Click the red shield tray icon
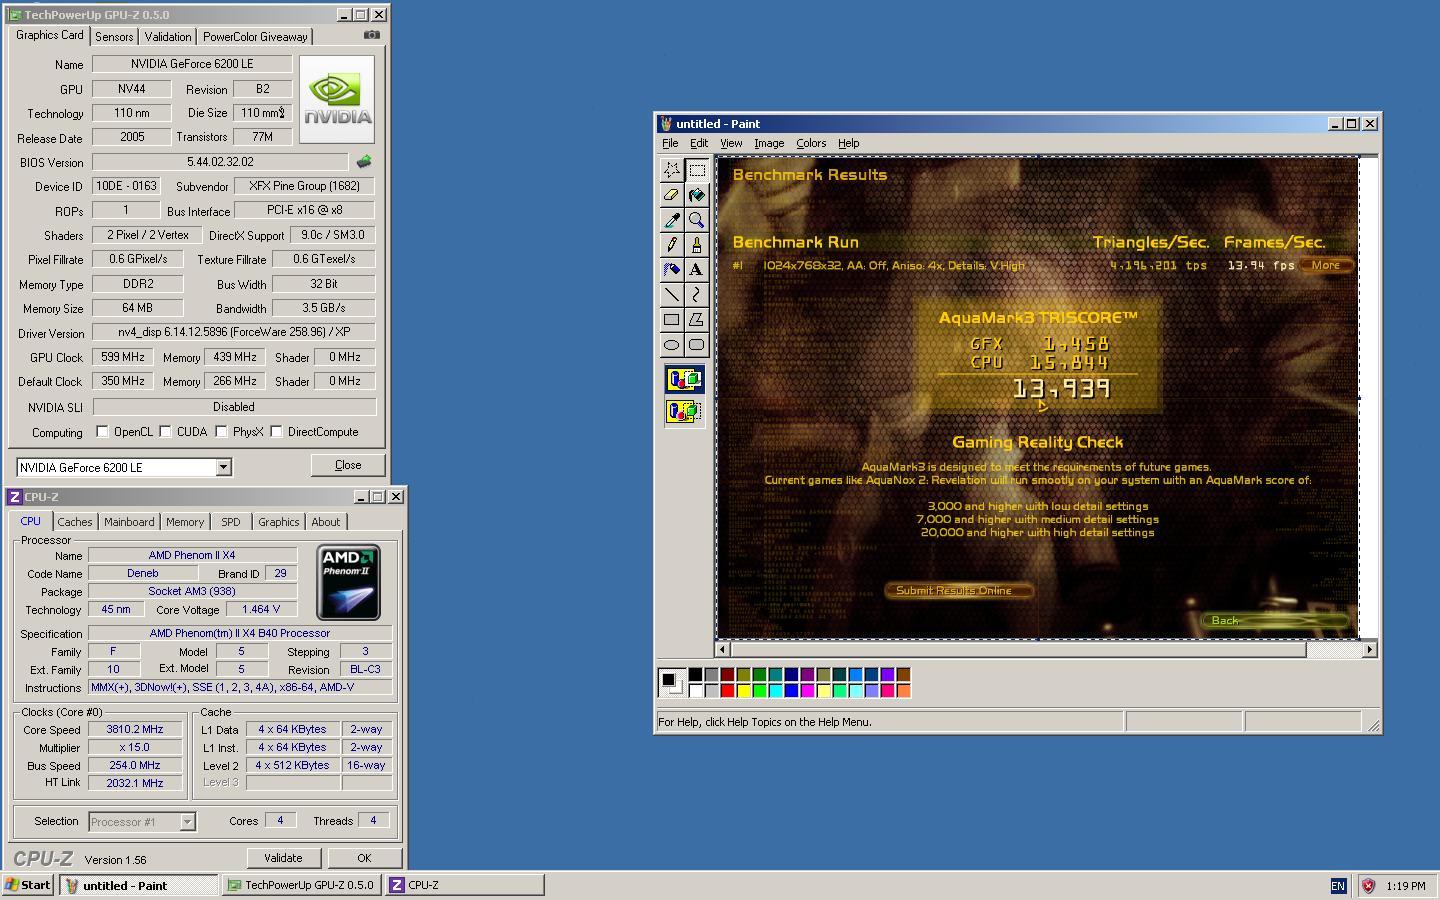The image size is (1440, 900). [x=1369, y=886]
